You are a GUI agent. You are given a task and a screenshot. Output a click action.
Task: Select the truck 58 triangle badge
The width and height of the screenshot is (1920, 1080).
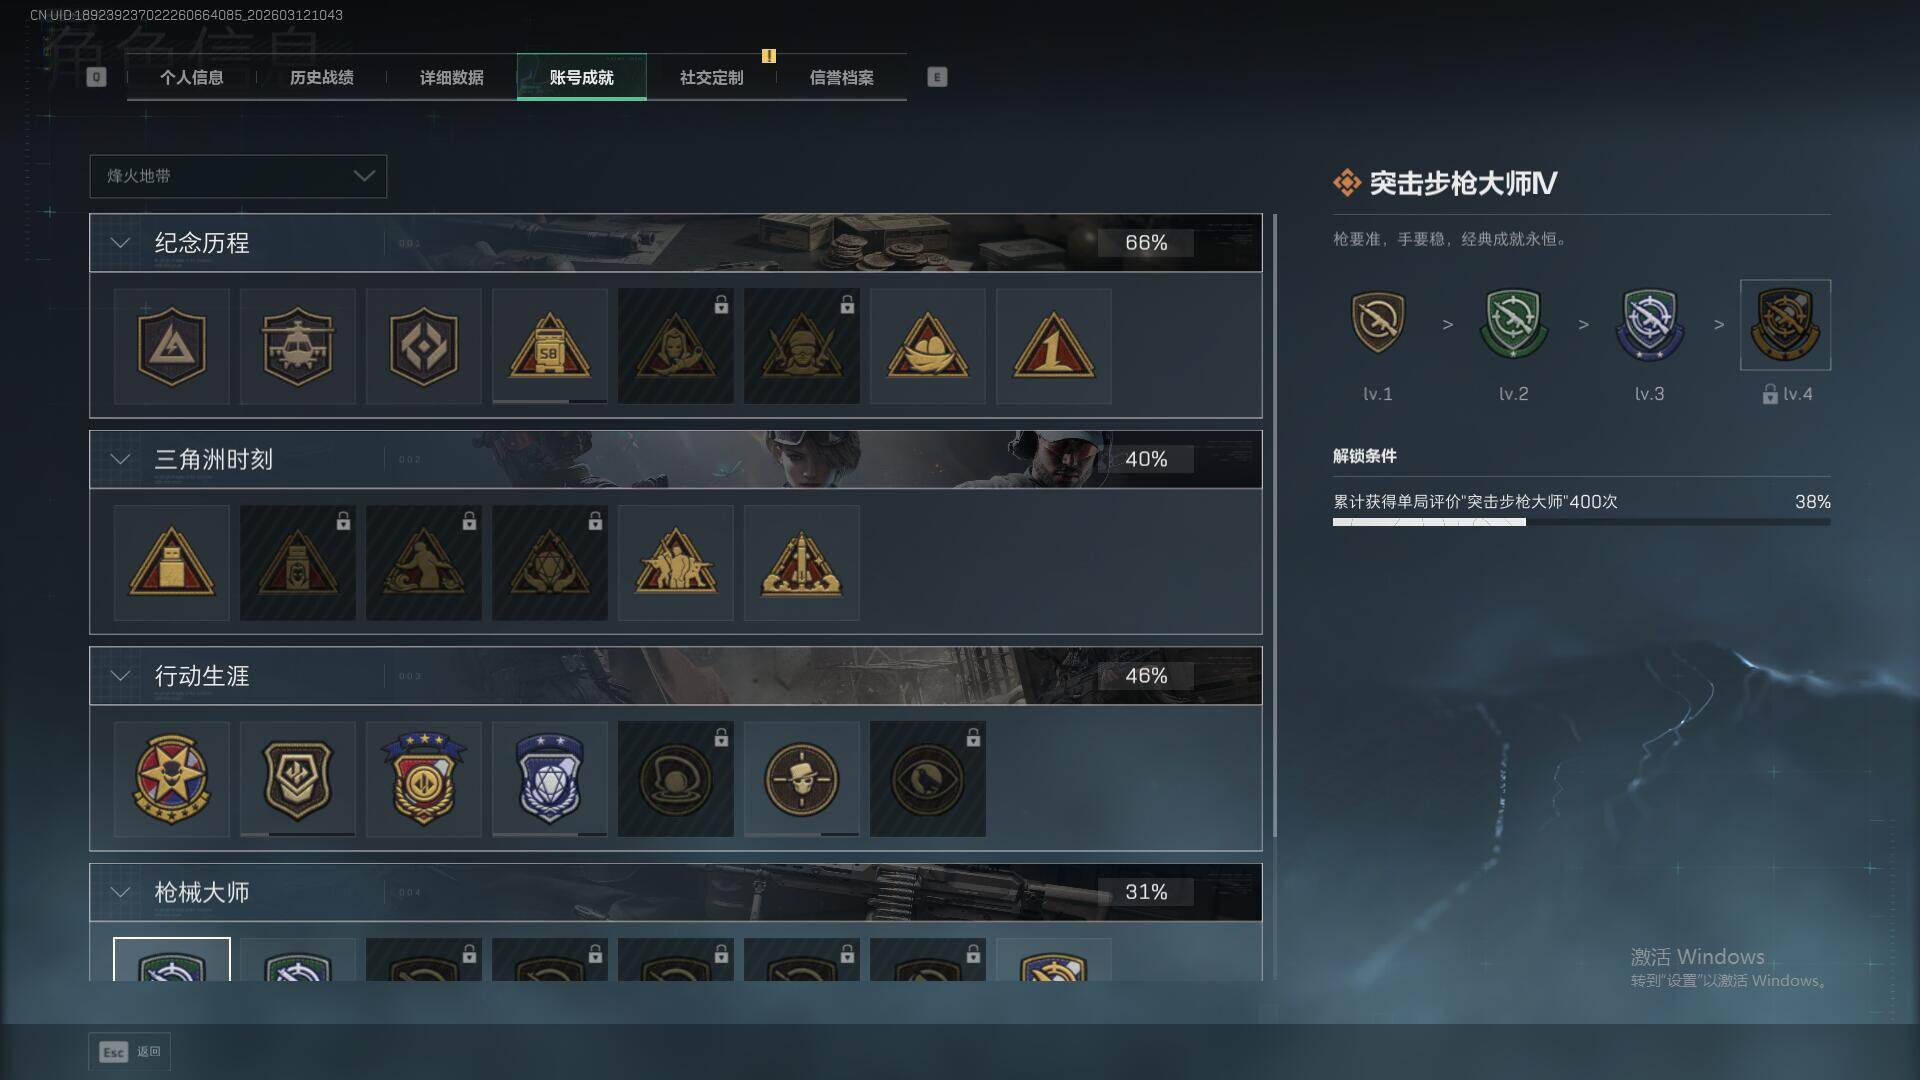(x=549, y=346)
